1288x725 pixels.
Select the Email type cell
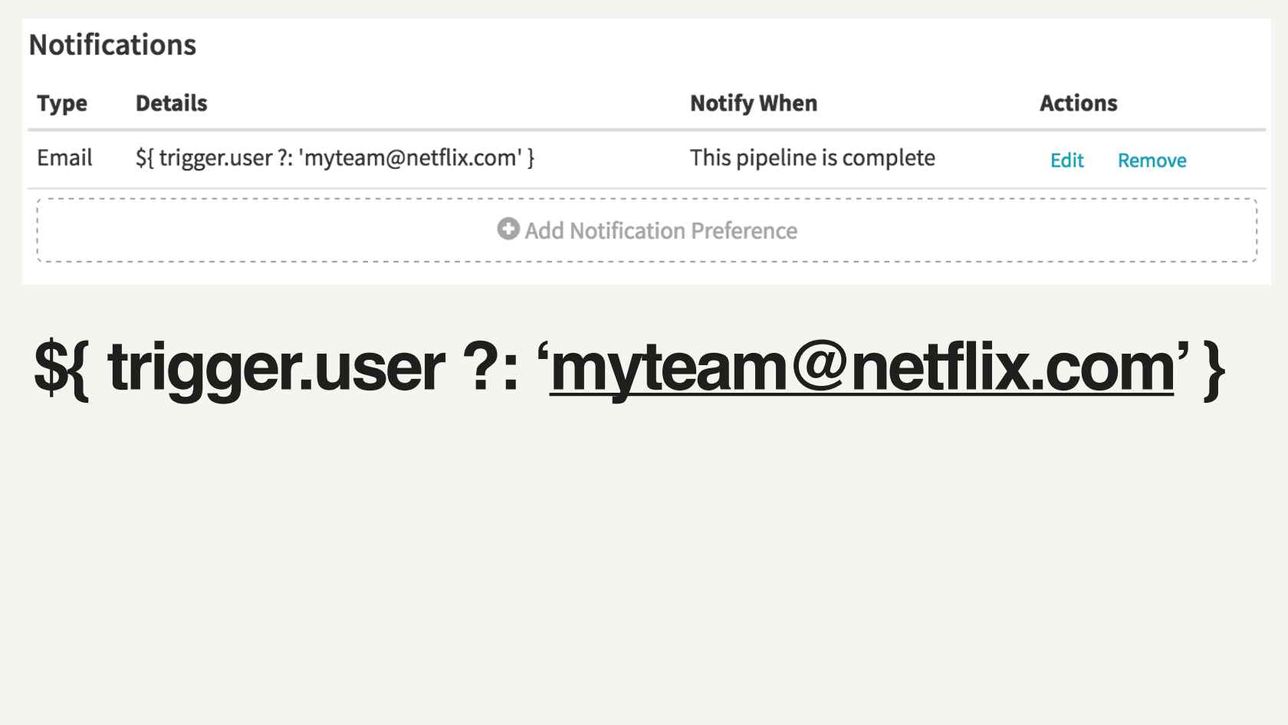(65, 158)
